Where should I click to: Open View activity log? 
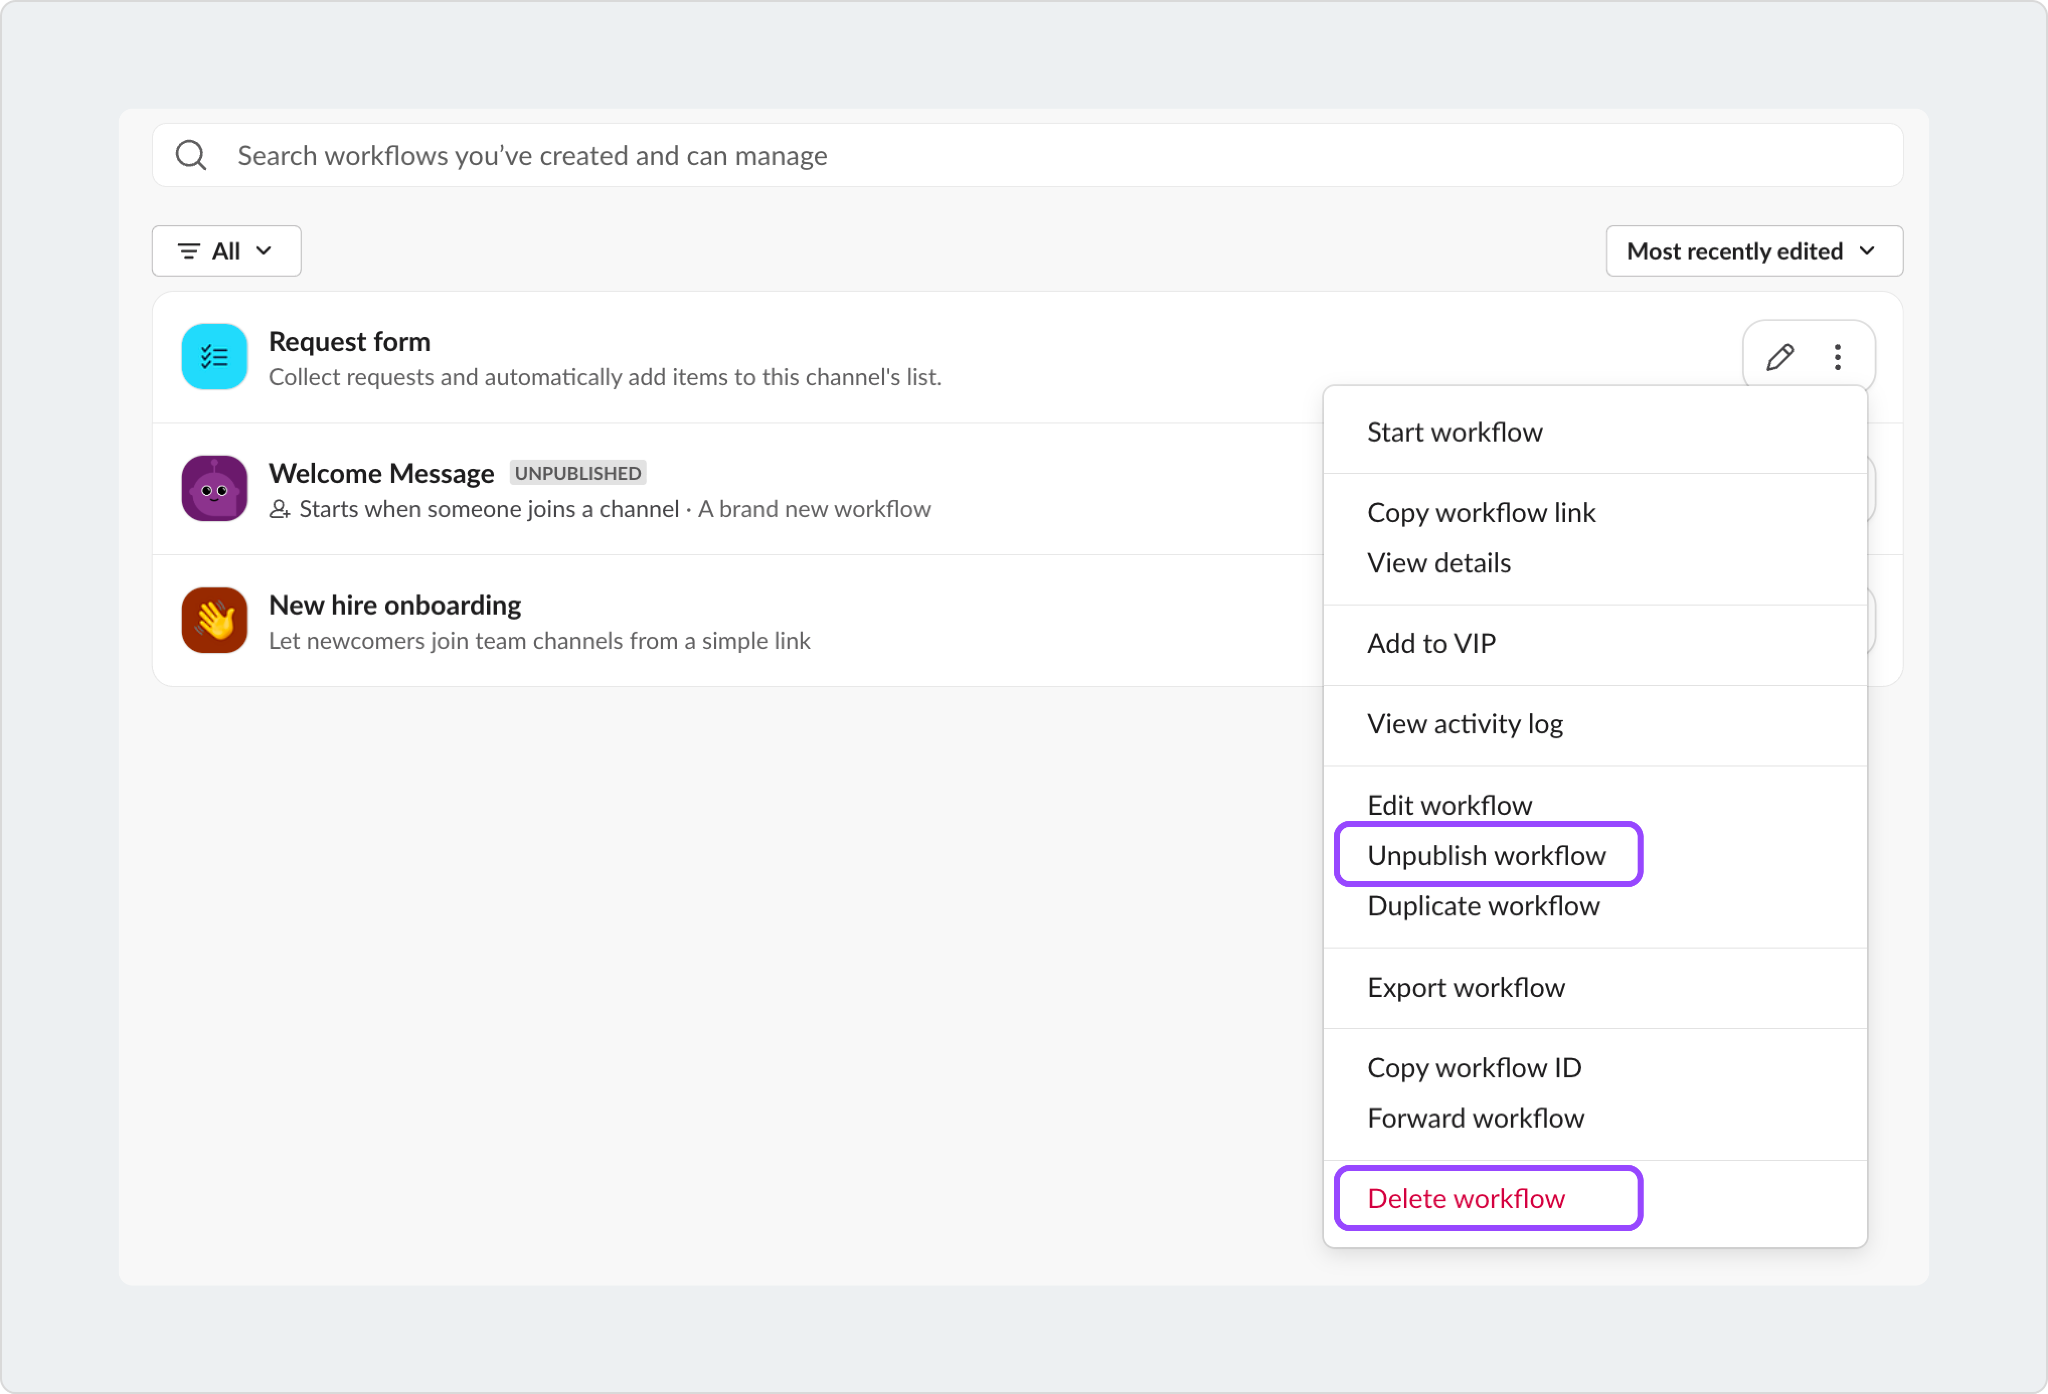(x=1464, y=724)
